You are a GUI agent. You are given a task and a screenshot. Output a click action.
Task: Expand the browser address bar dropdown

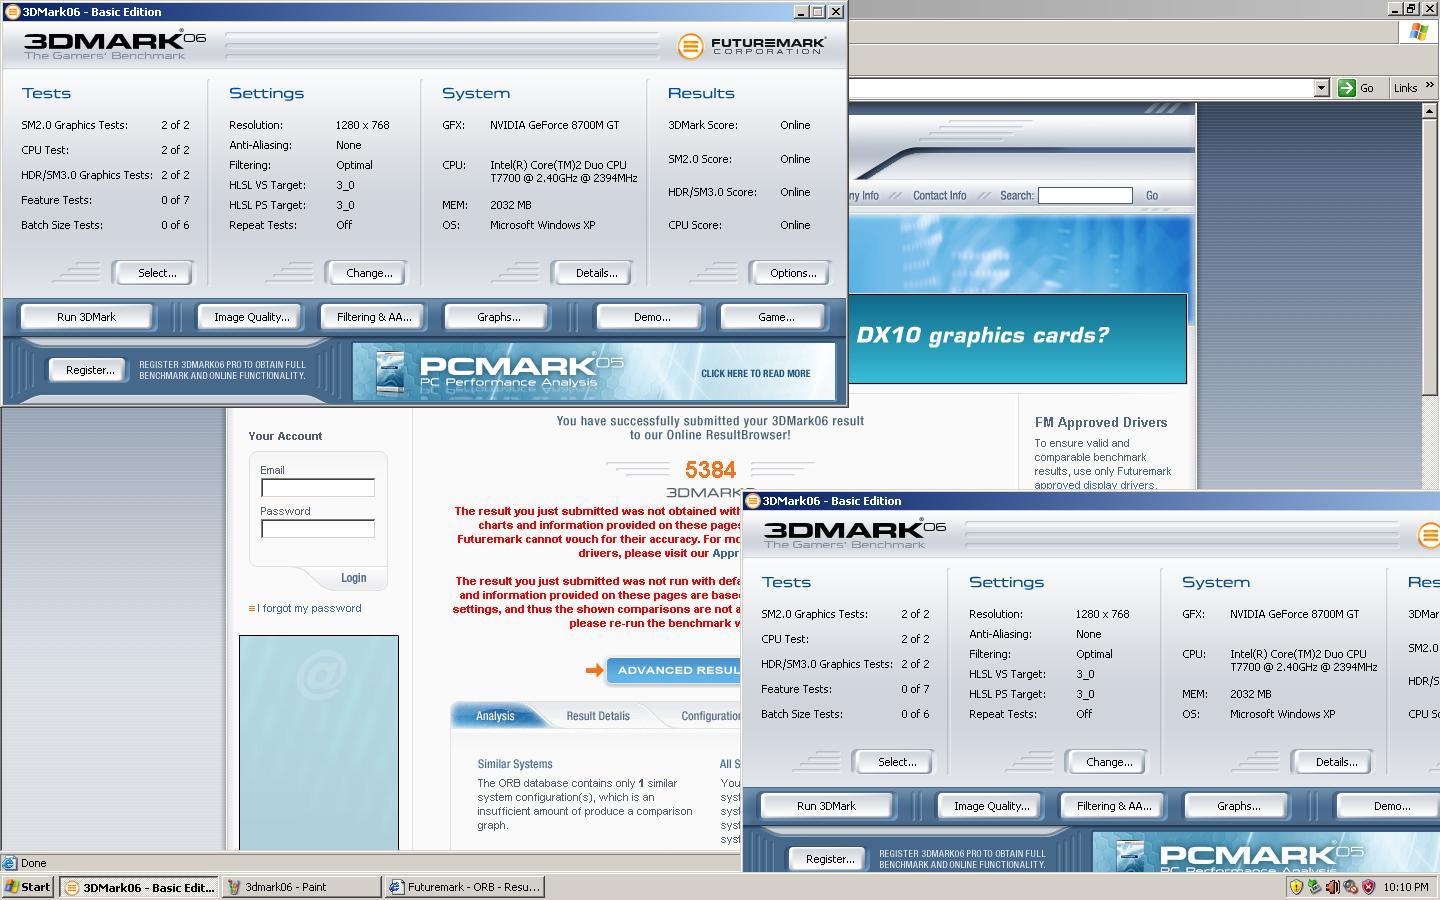point(1321,88)
